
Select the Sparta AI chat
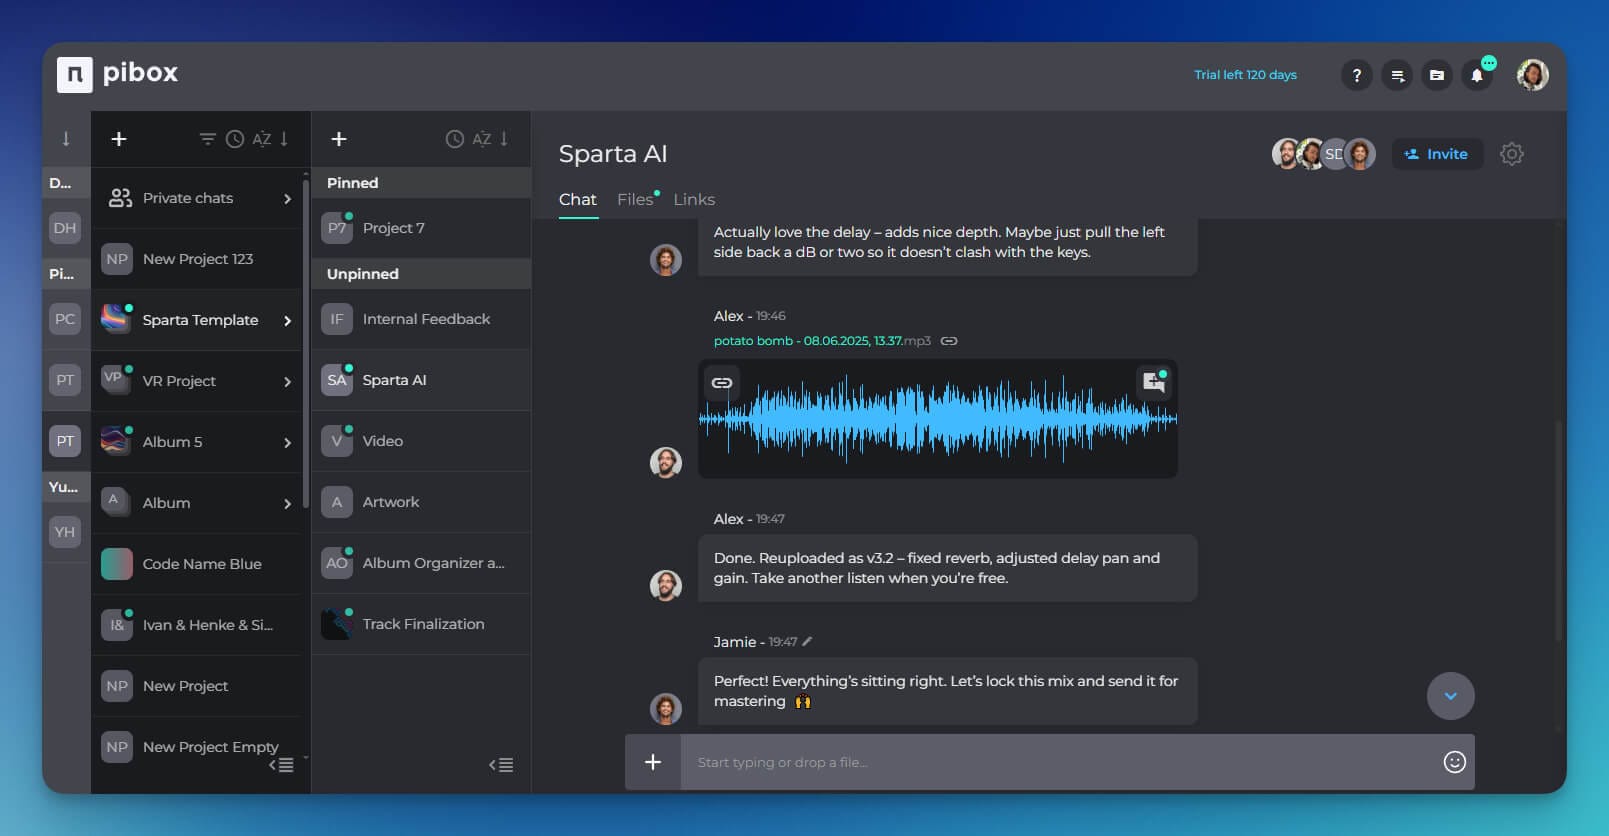point(421,380)
